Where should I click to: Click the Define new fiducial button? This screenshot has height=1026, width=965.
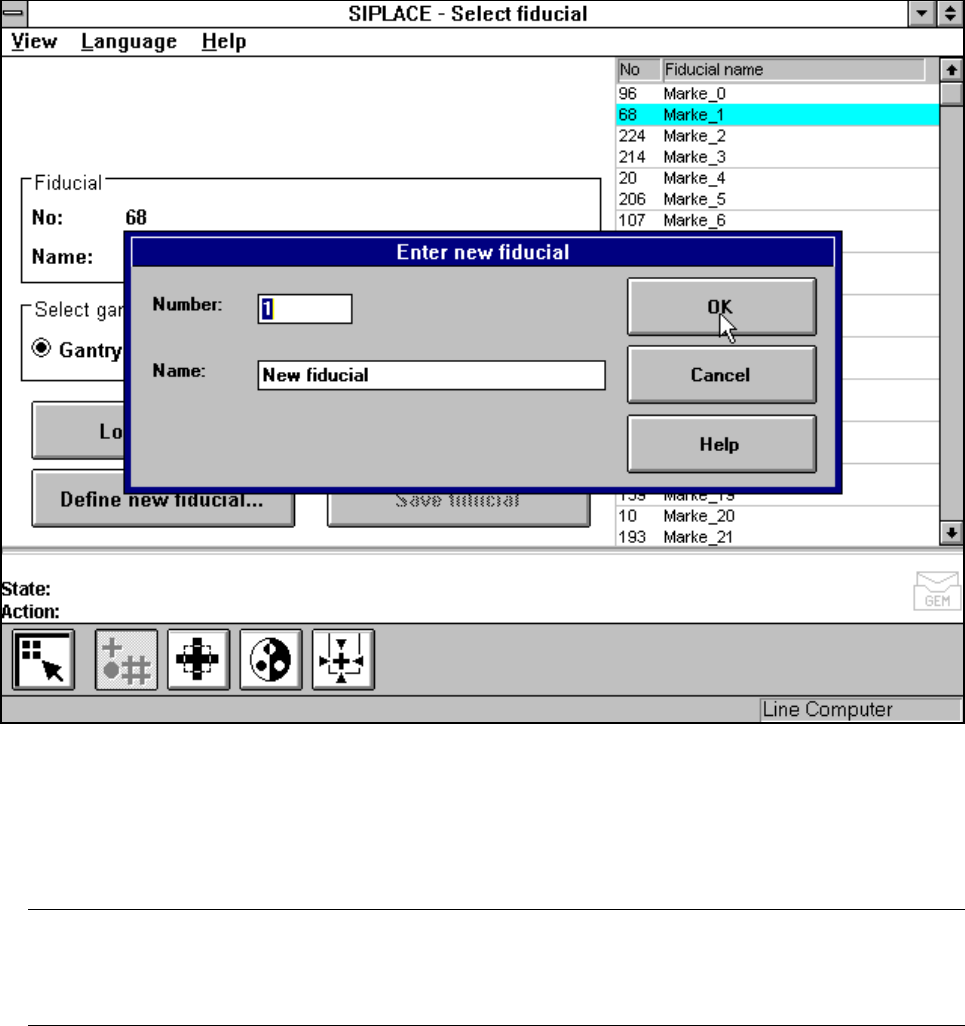163,499
